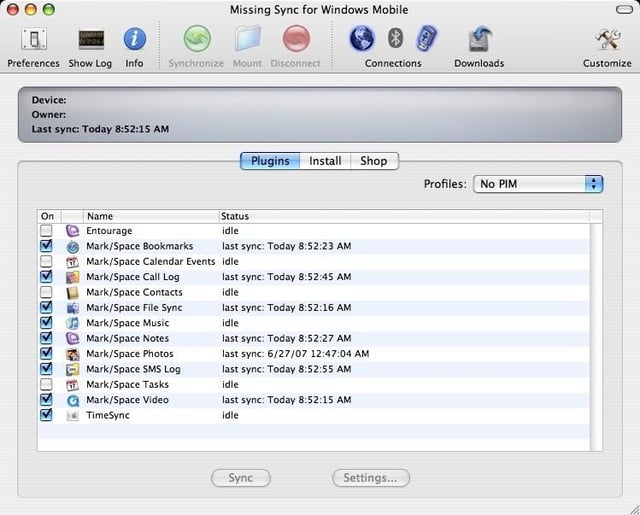This screenshot has height=515, width=640.
Task: Click the plugin list vertical scrollbar
Action: [596, 337]
